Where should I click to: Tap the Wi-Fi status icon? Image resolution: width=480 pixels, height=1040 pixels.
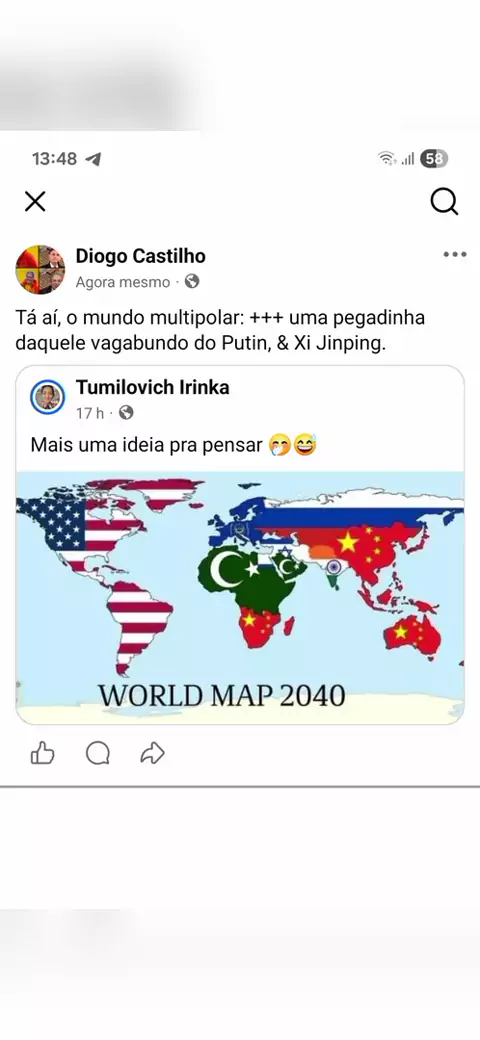pos(387,159)
